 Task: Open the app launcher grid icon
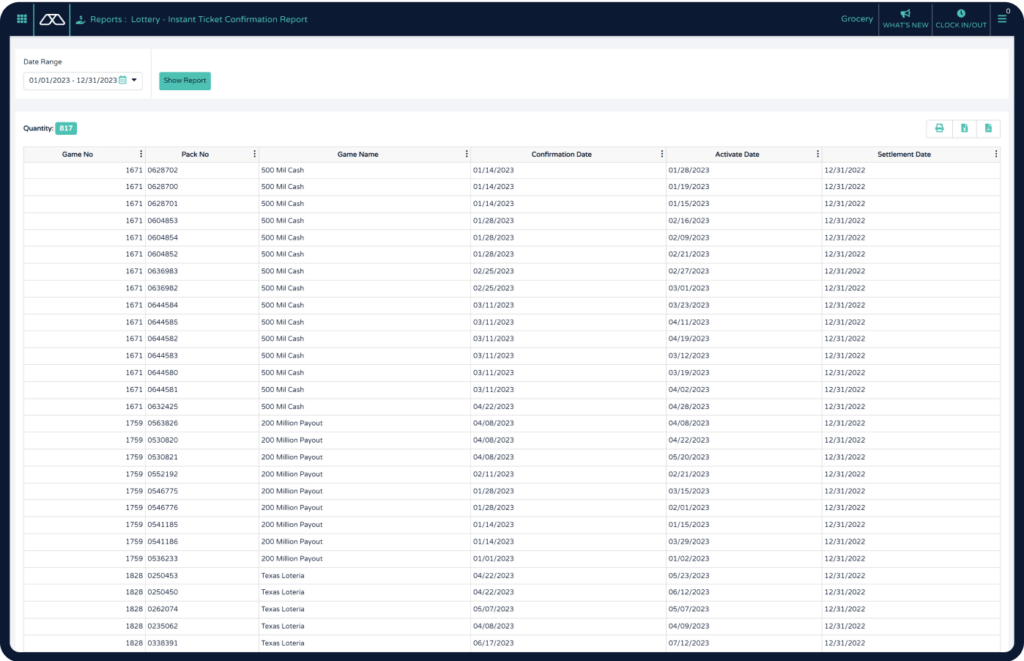tap(23, 19)
